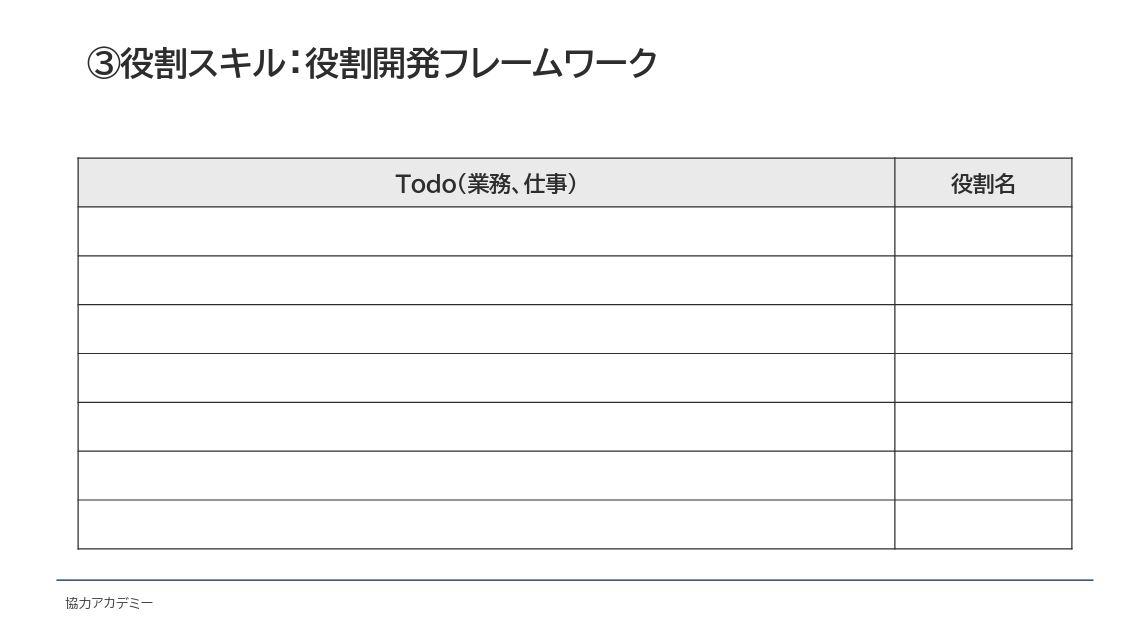Click the circled number ③ in title
Image resolution: width=1148 pixels, height=643 pixels.
104,64
